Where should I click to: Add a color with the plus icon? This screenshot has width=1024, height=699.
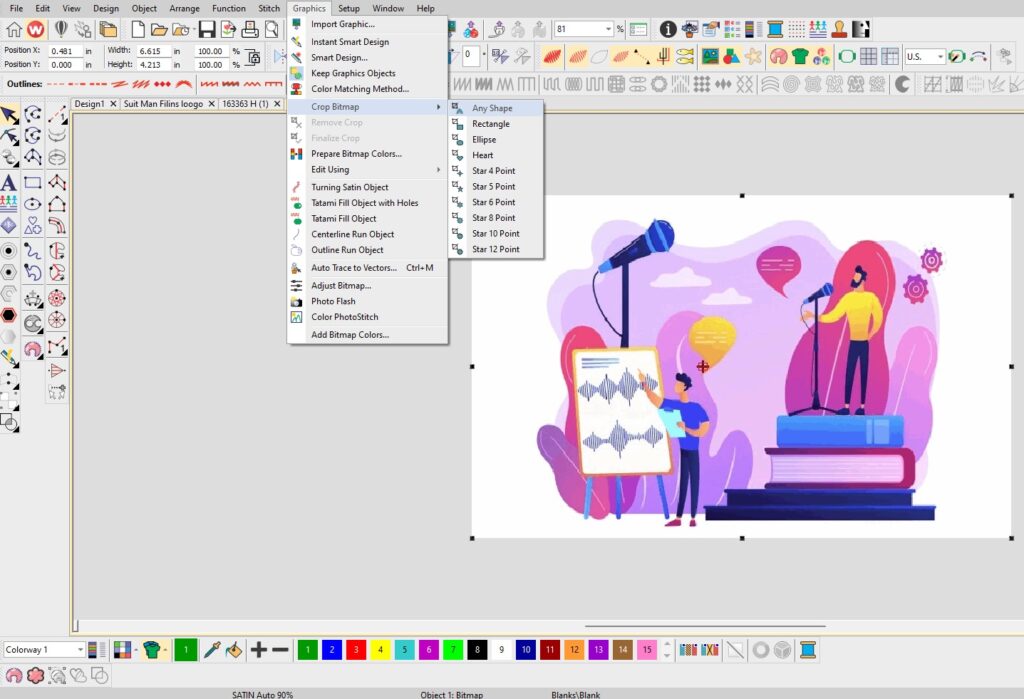(x=259, y=649)
